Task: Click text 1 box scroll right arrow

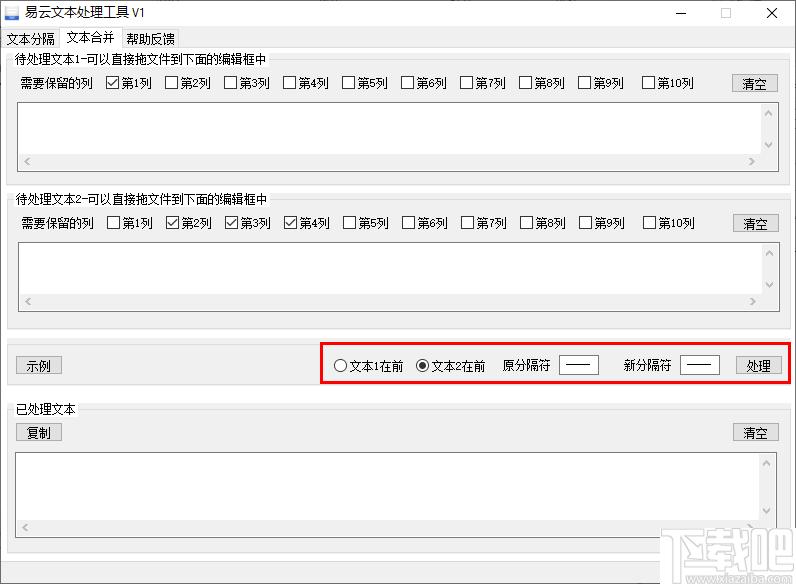Action: pyautogui.click(x=752, y=161)
